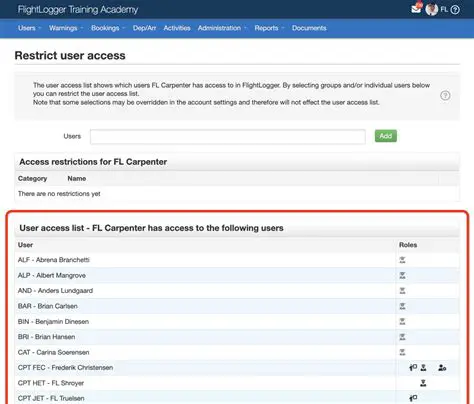Viewport: 474px width, 404px height.
Task: Open the help question mark icon in header
Action: 455,10
